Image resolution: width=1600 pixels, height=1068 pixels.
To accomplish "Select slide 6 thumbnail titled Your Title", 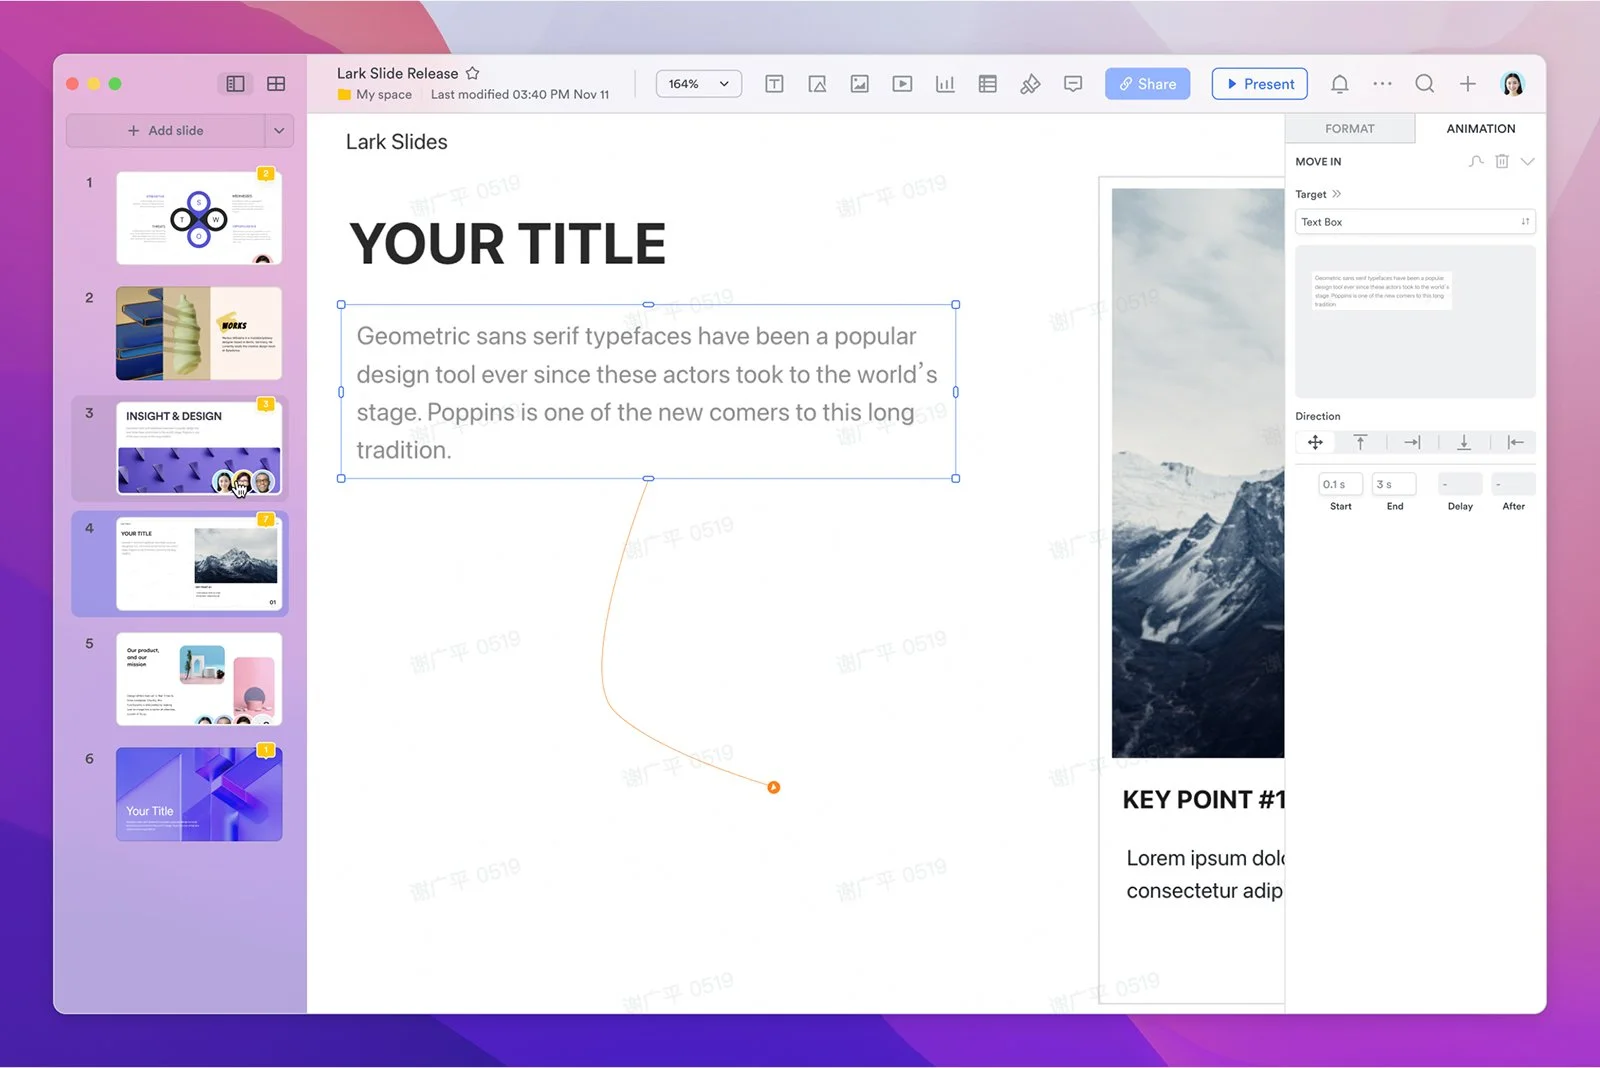I will 199,794.
